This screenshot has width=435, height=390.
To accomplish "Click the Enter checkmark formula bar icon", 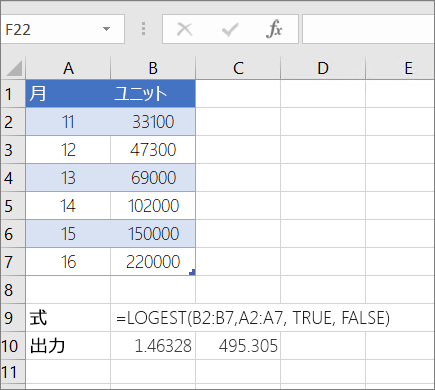I will [x=230, y=29].
